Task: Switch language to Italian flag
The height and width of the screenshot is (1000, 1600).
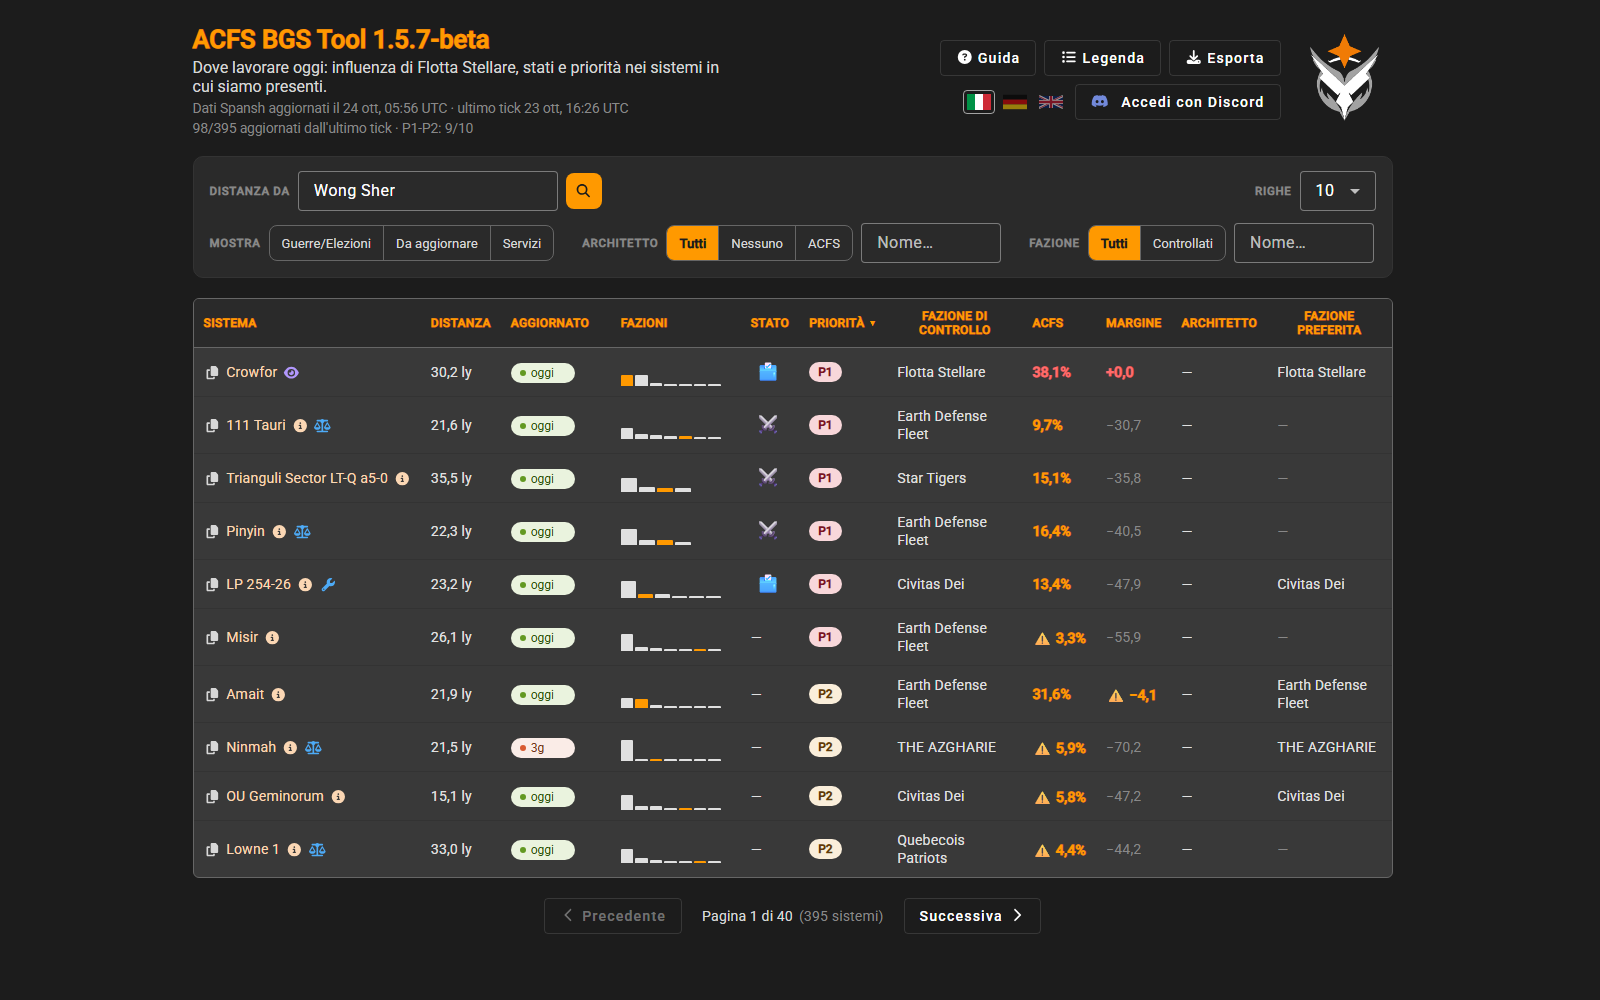Action: click(x=979, y=102)
